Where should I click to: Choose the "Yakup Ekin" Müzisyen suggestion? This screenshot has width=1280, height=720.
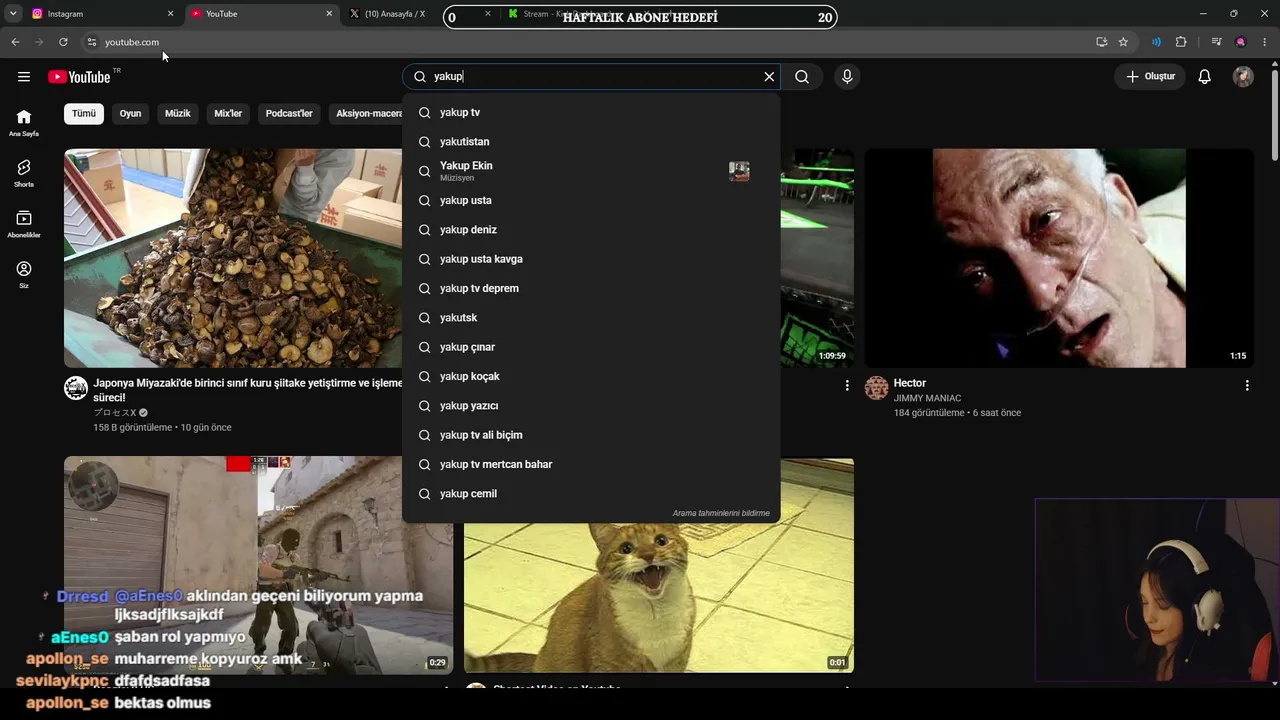[591, 171]
